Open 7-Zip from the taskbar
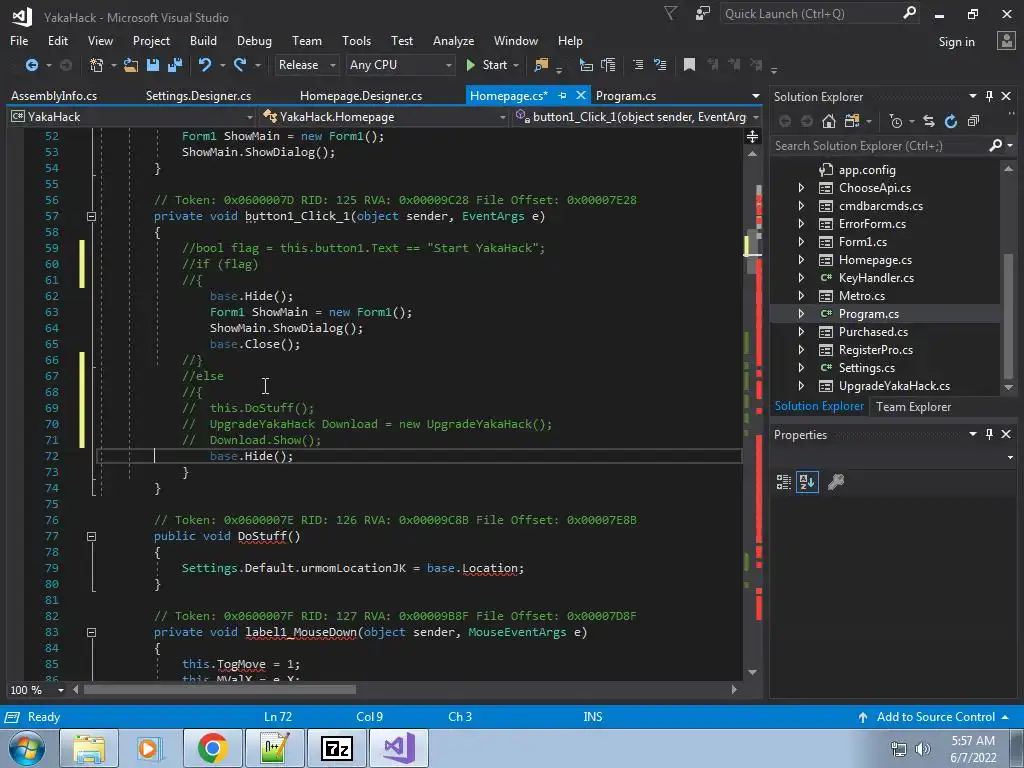 tap(337, 748)
